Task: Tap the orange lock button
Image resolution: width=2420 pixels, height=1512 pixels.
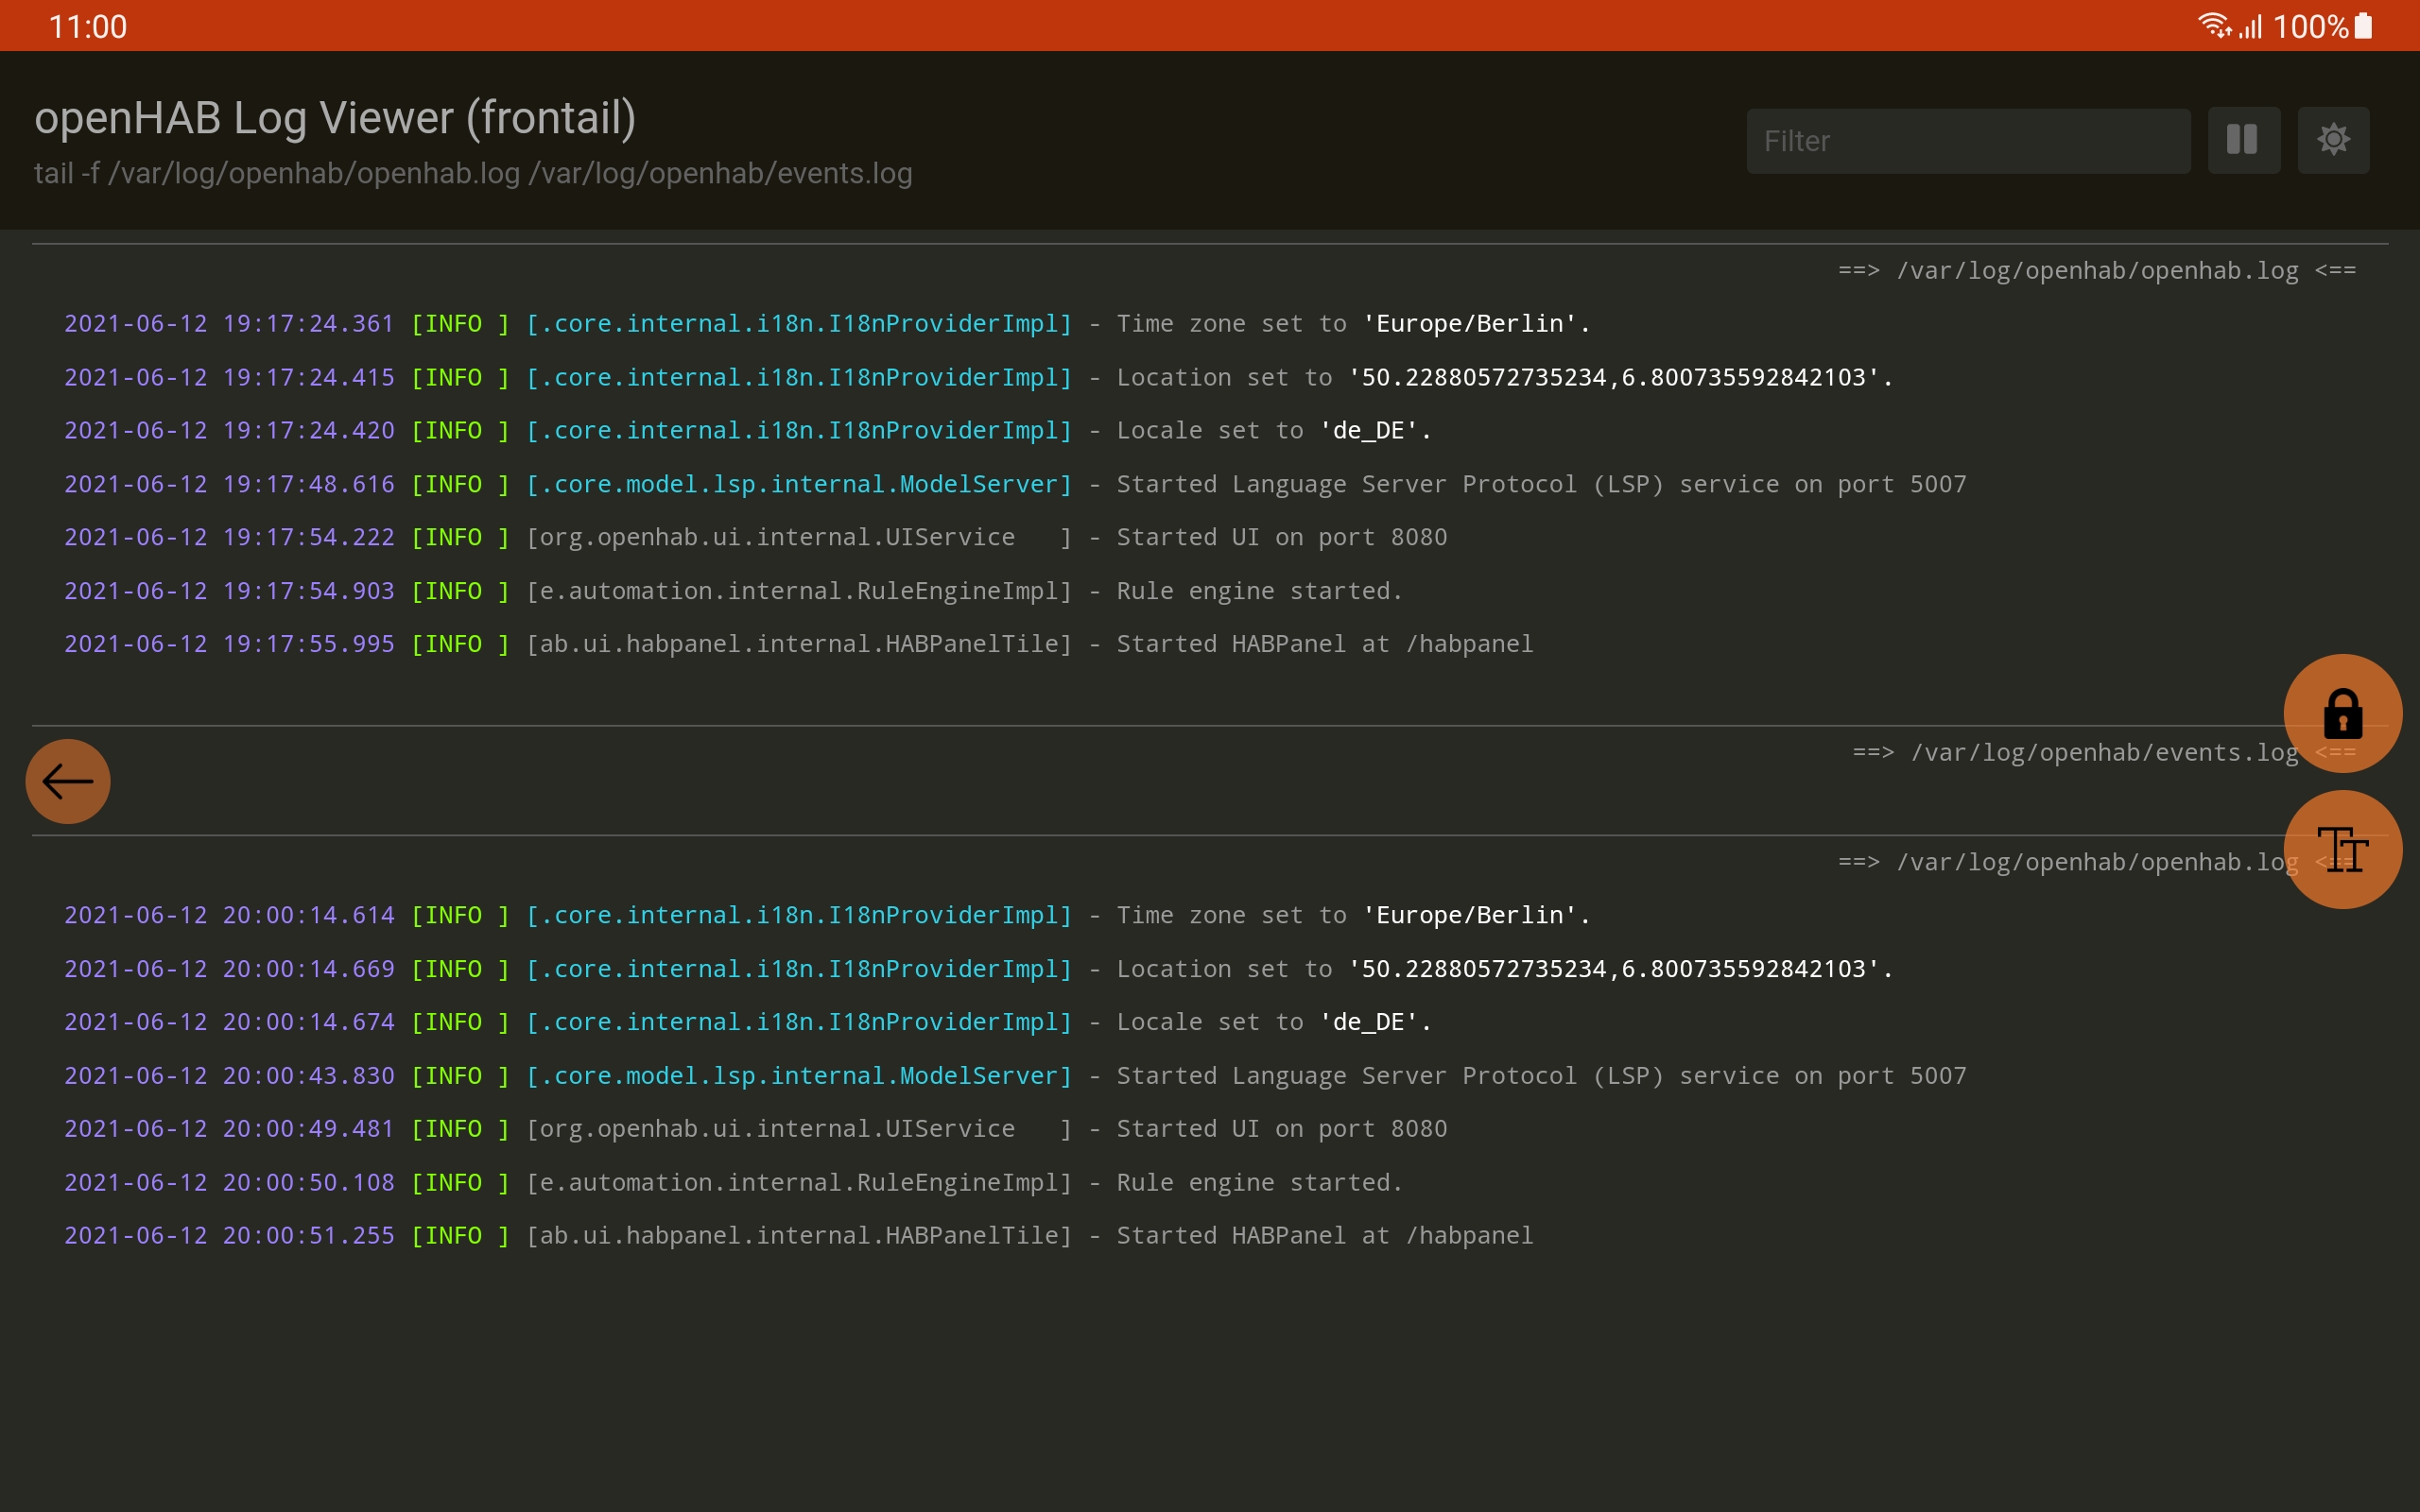Action: 2342,713
